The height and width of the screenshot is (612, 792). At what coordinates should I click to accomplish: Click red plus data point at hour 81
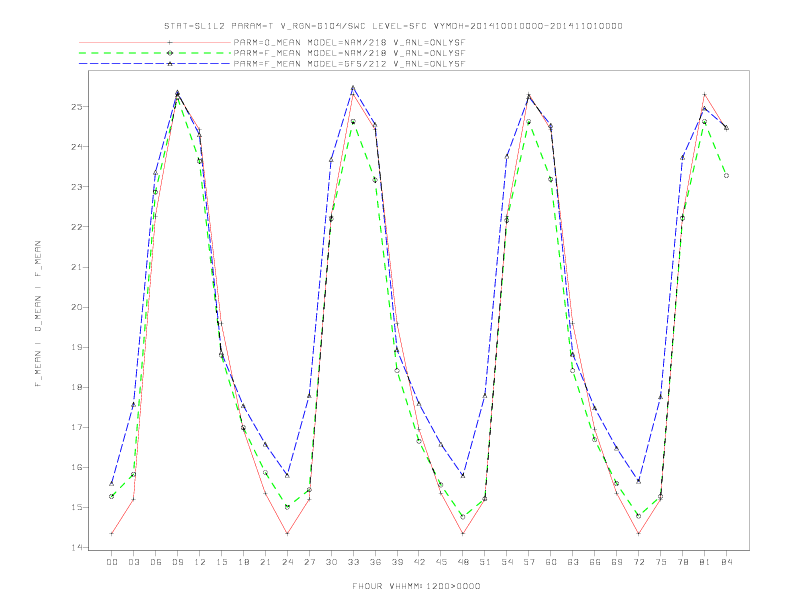point(705,94)
